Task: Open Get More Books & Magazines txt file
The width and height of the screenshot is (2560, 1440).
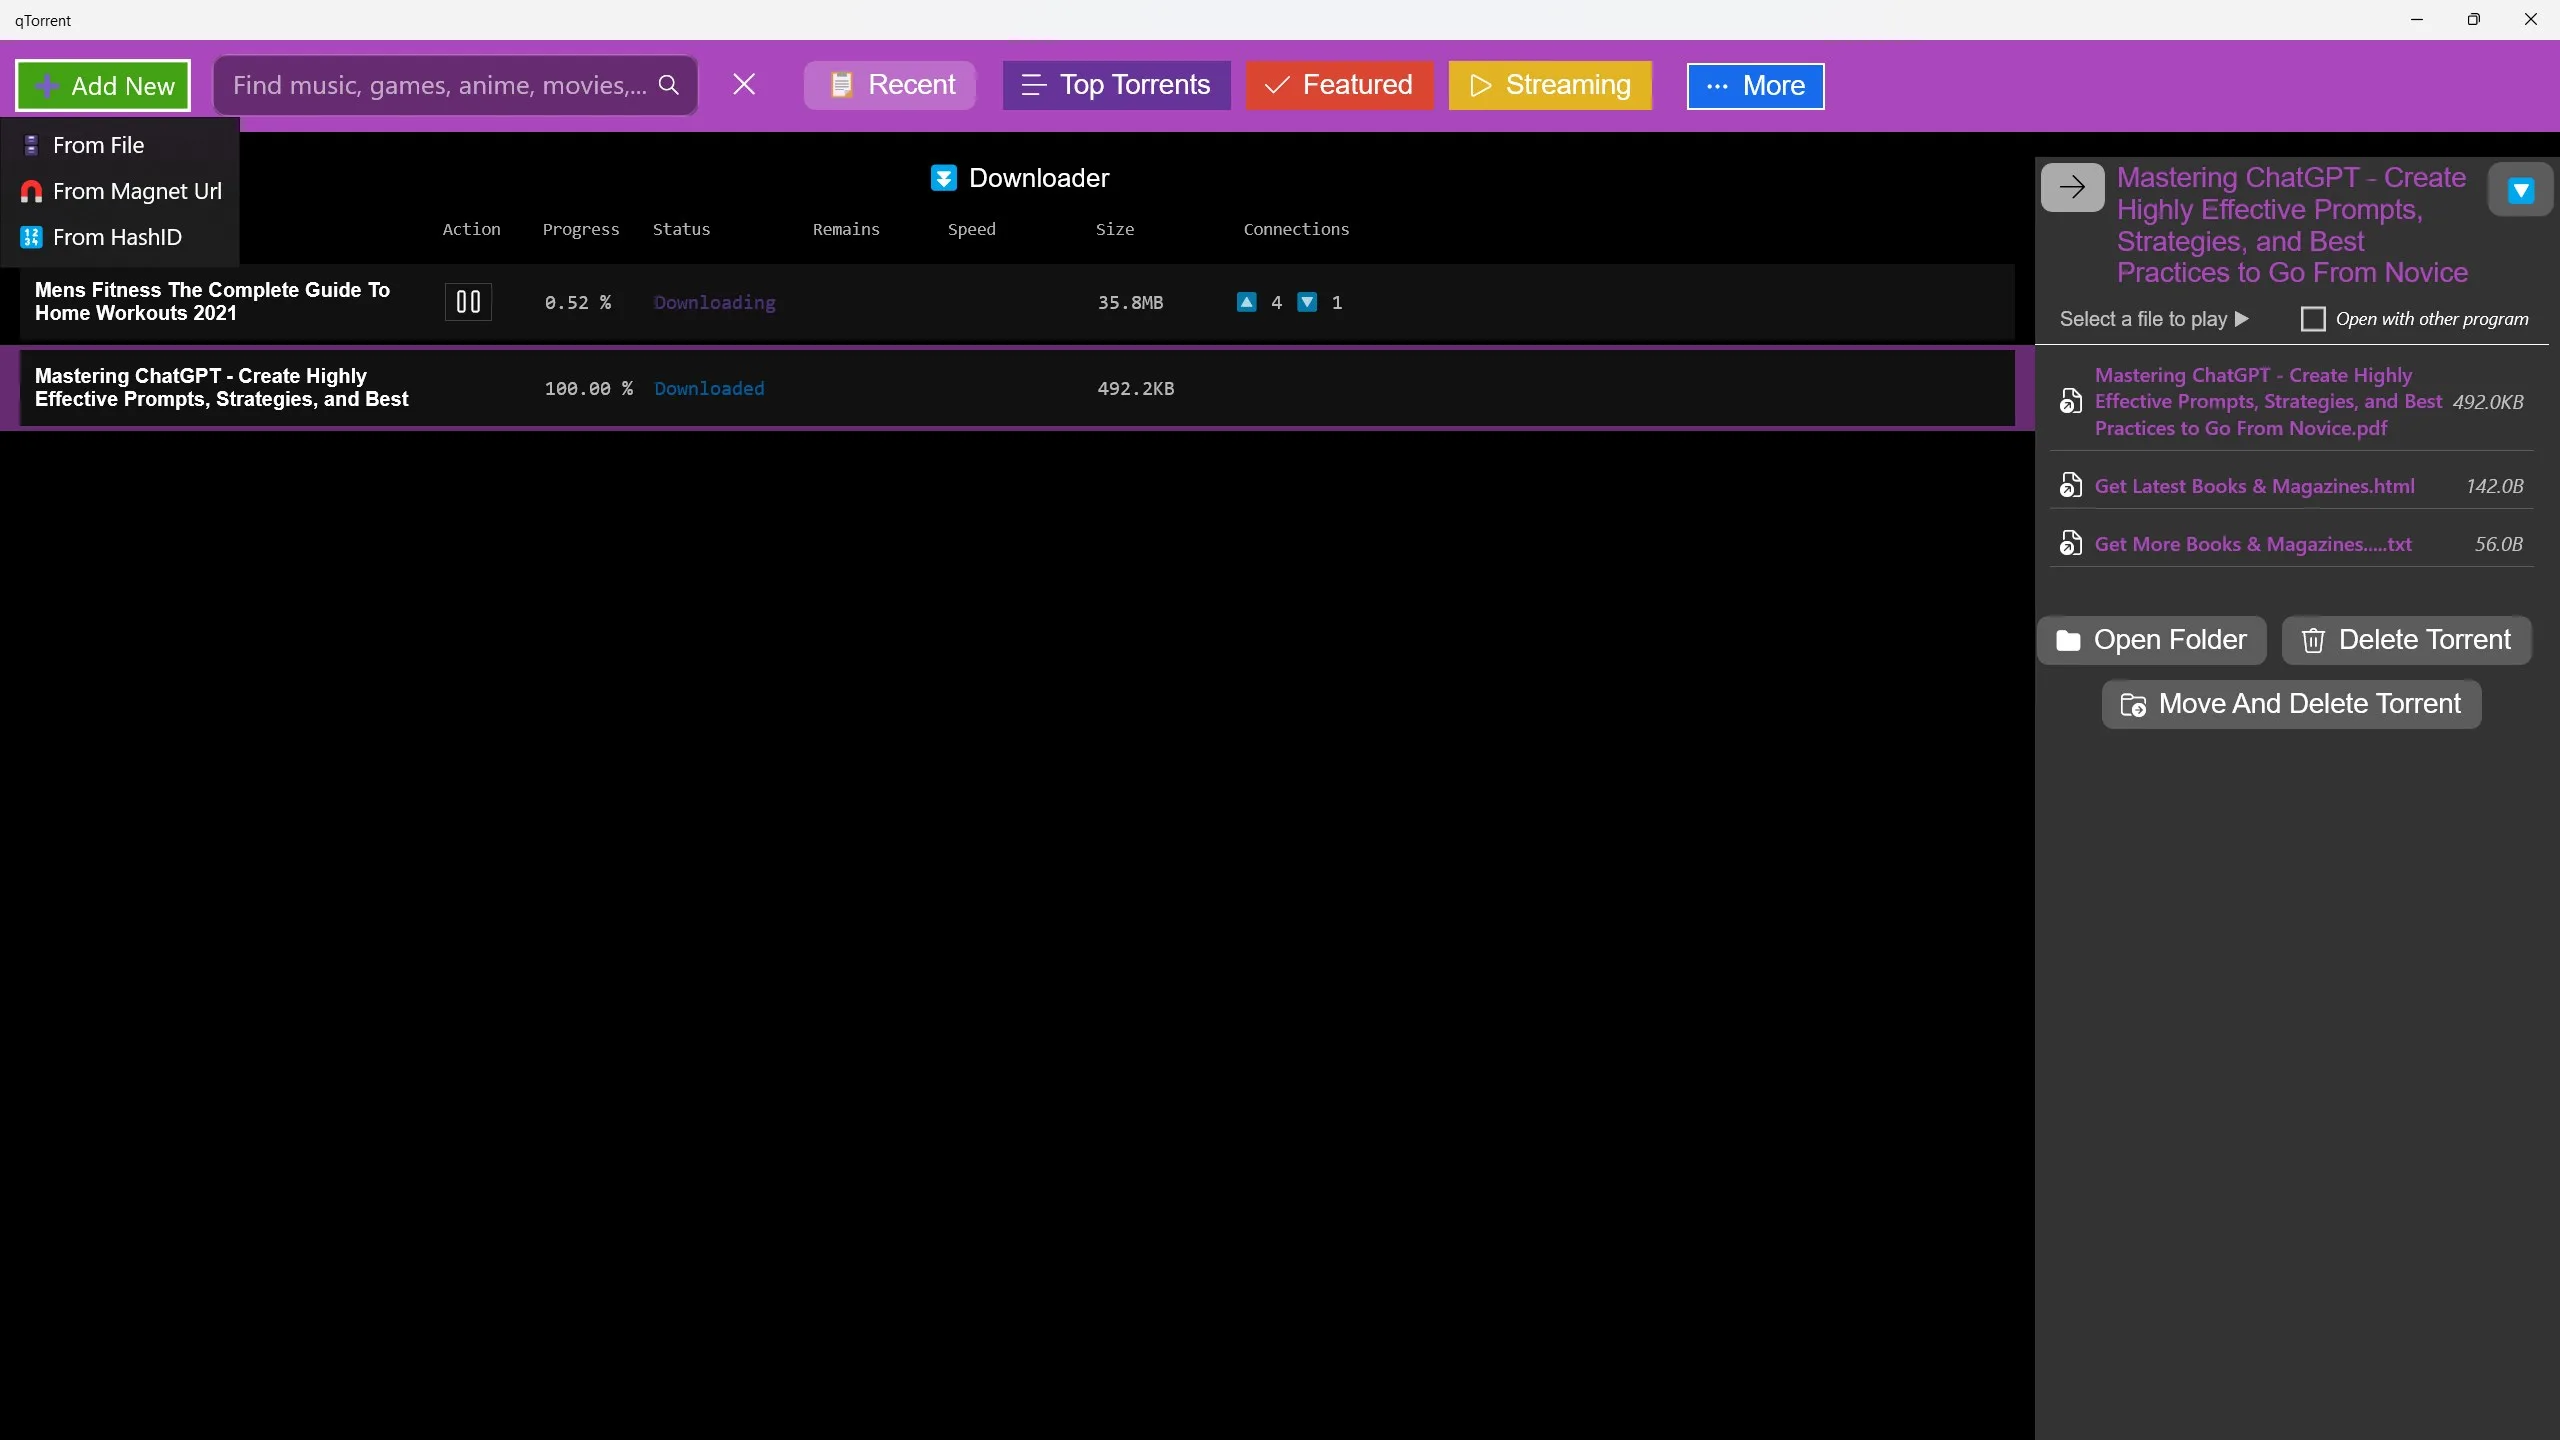Action: (2253, 544)
